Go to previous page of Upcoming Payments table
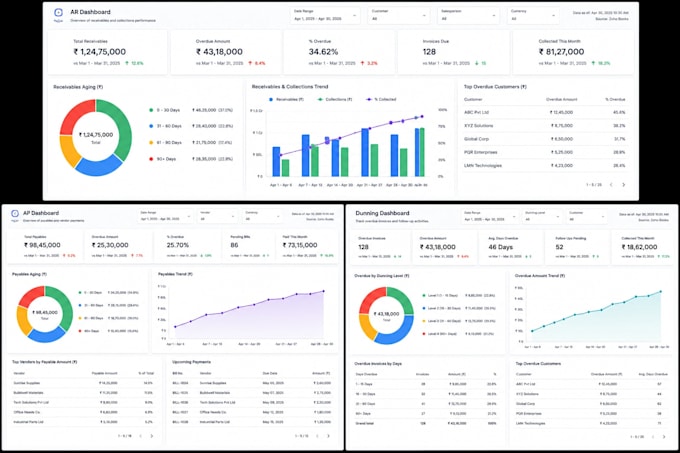680x453 pixels. [x=317, y=436]
